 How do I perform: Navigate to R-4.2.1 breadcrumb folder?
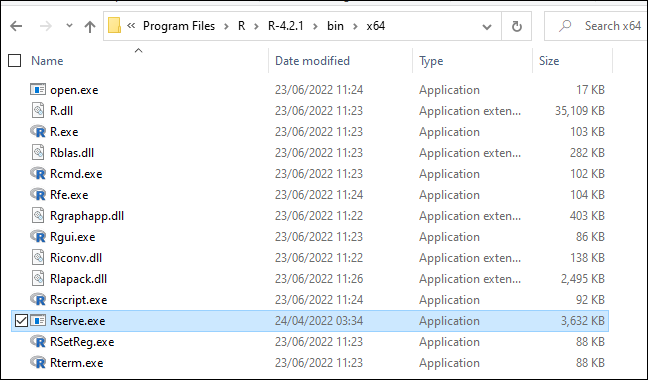(286, 26)
